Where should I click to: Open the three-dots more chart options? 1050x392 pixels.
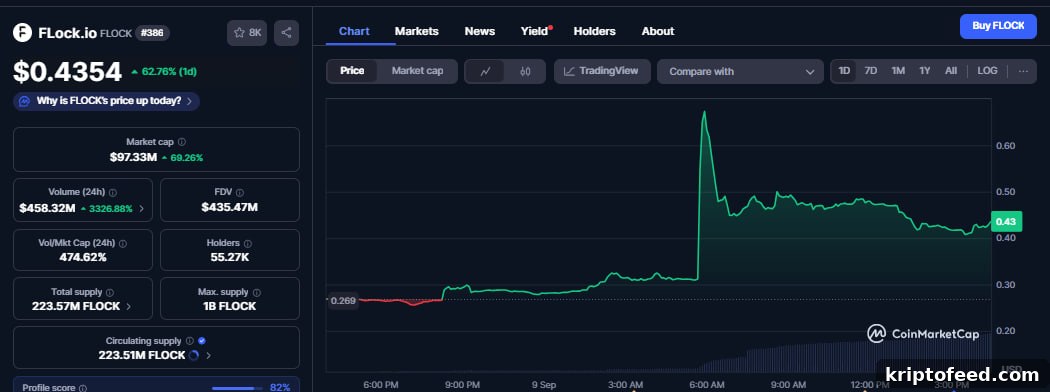coord(1023,71)
